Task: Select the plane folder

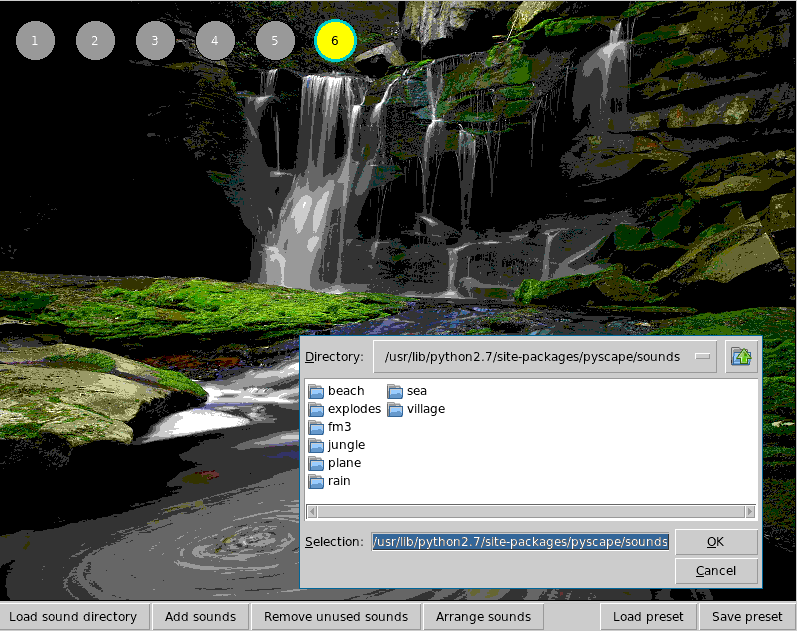Action: tap(344, 463)
